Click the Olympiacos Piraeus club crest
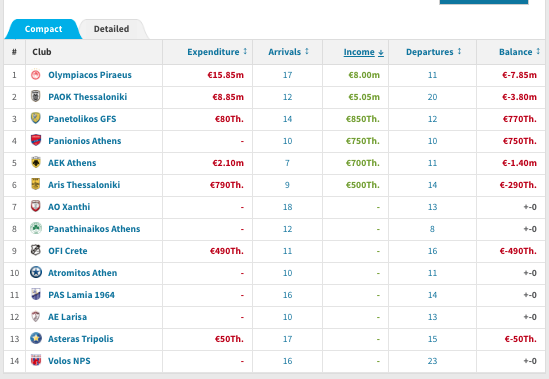The image size is (549, 379). [36, 75]
